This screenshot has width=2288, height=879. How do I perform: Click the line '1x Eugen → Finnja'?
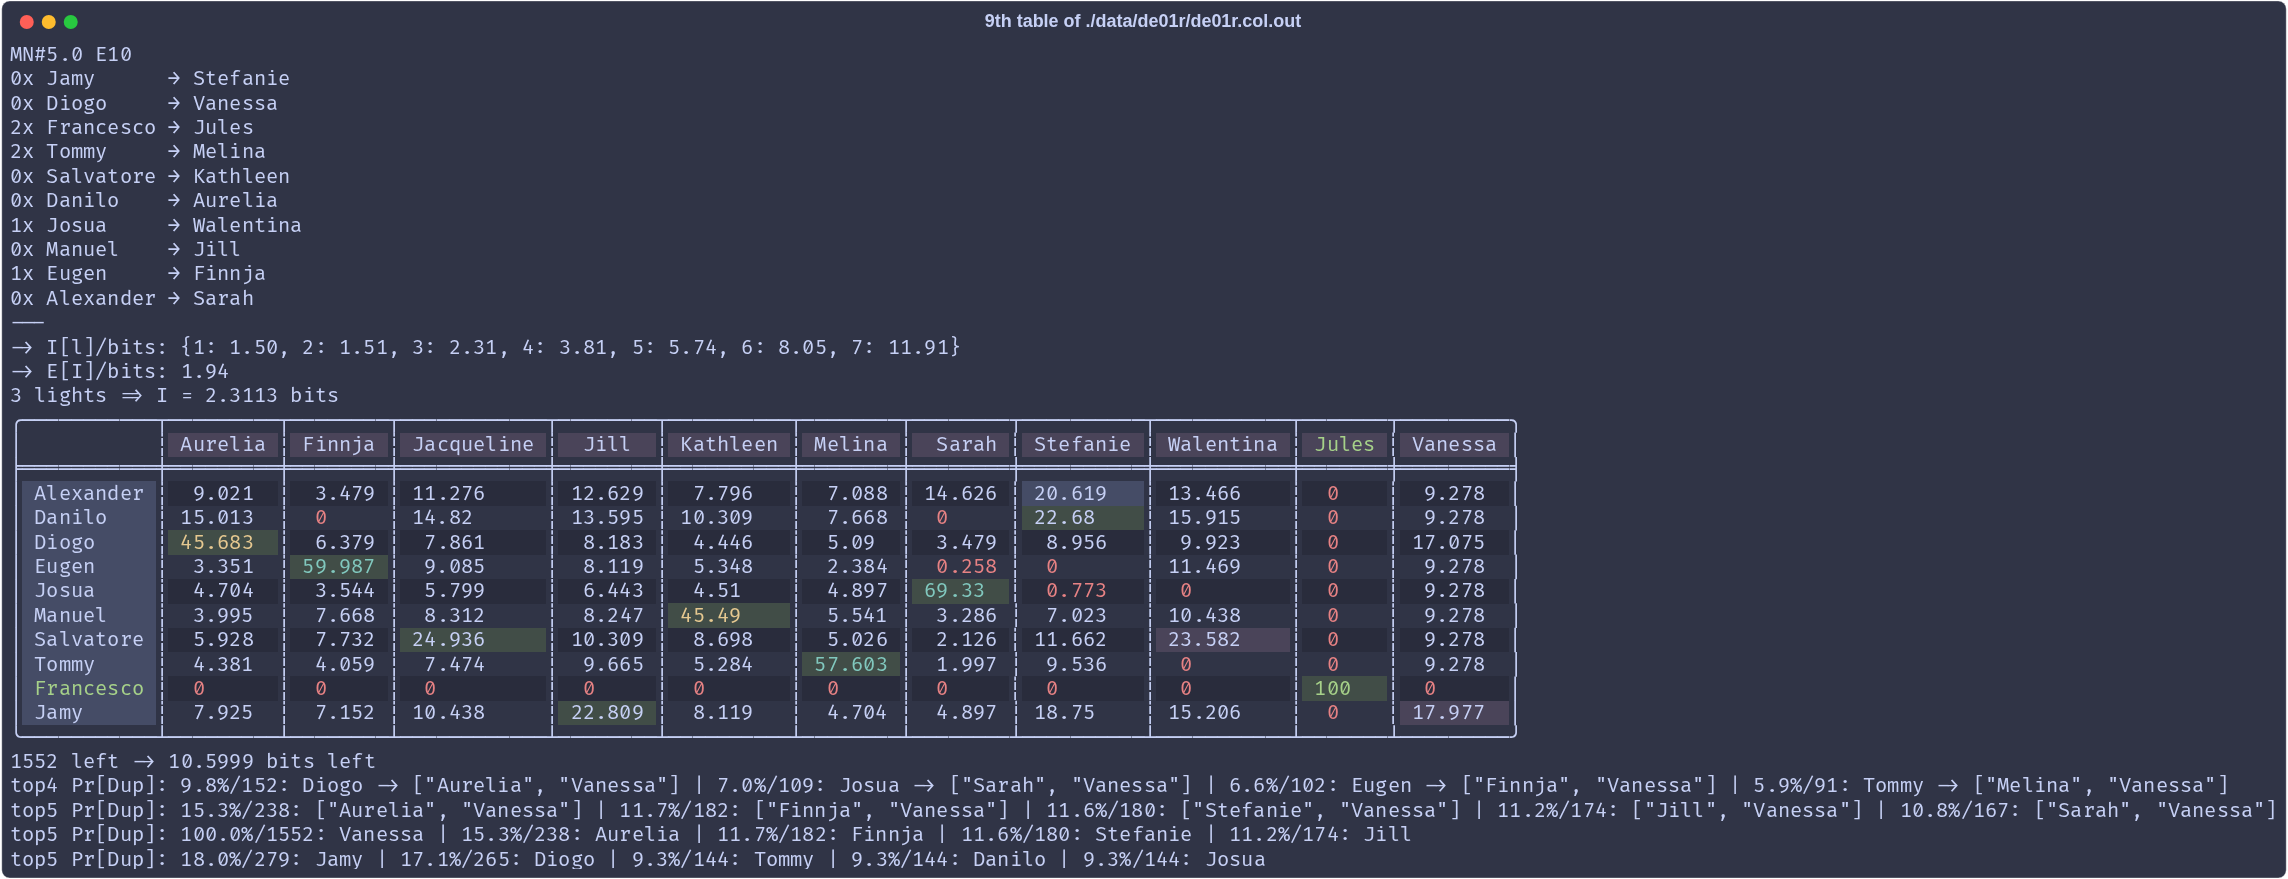click(138, 273)
